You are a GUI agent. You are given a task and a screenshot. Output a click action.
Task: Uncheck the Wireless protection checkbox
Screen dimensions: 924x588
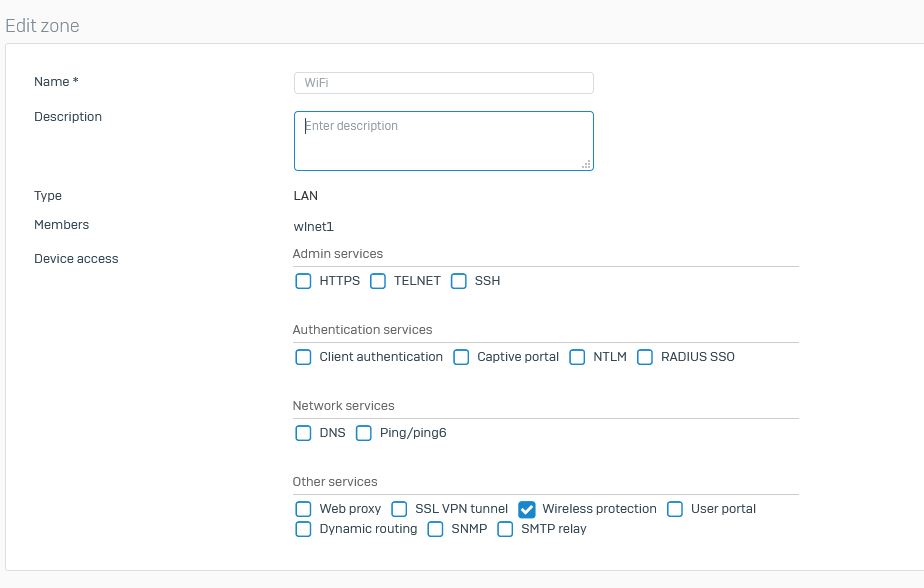[x=527, y=509]
